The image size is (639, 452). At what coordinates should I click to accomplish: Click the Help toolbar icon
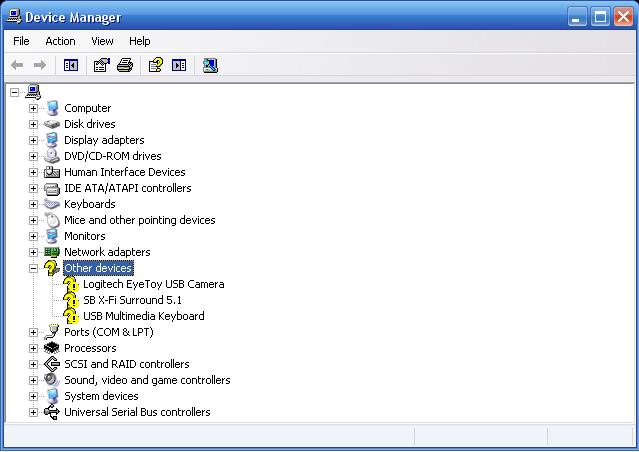click(x=156, y=65)
